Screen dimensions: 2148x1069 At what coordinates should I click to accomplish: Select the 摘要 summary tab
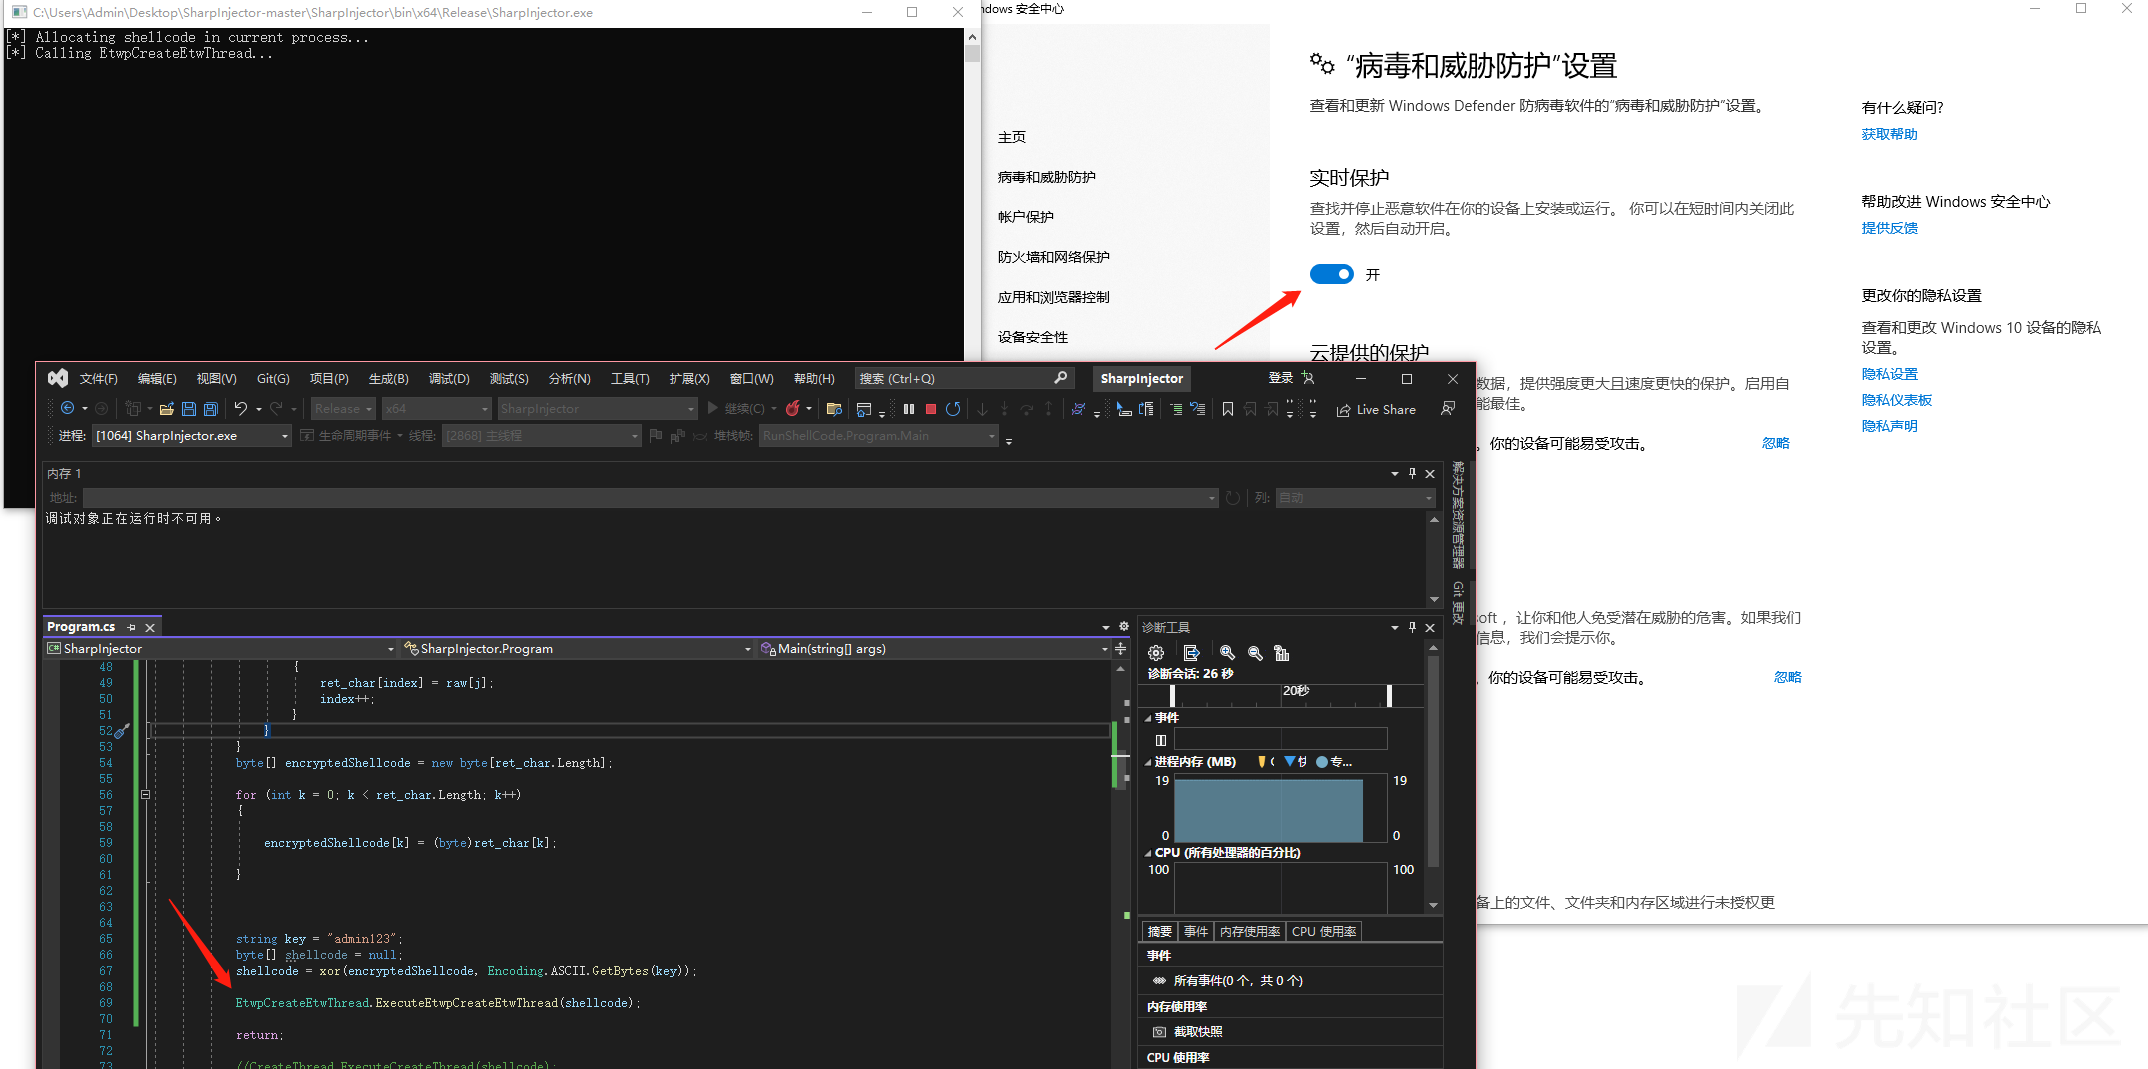pyautogui.click(x=1160, y=932)
